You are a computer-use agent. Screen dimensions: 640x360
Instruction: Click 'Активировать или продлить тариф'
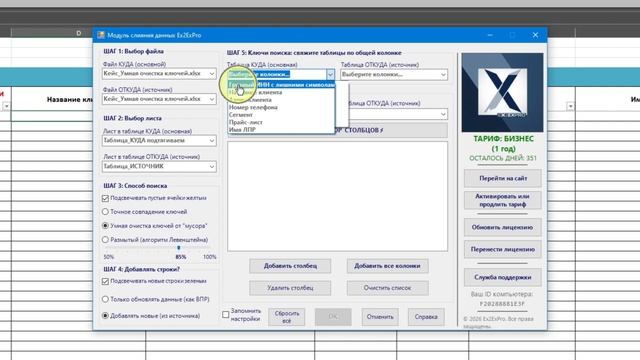tap(503, 200)
